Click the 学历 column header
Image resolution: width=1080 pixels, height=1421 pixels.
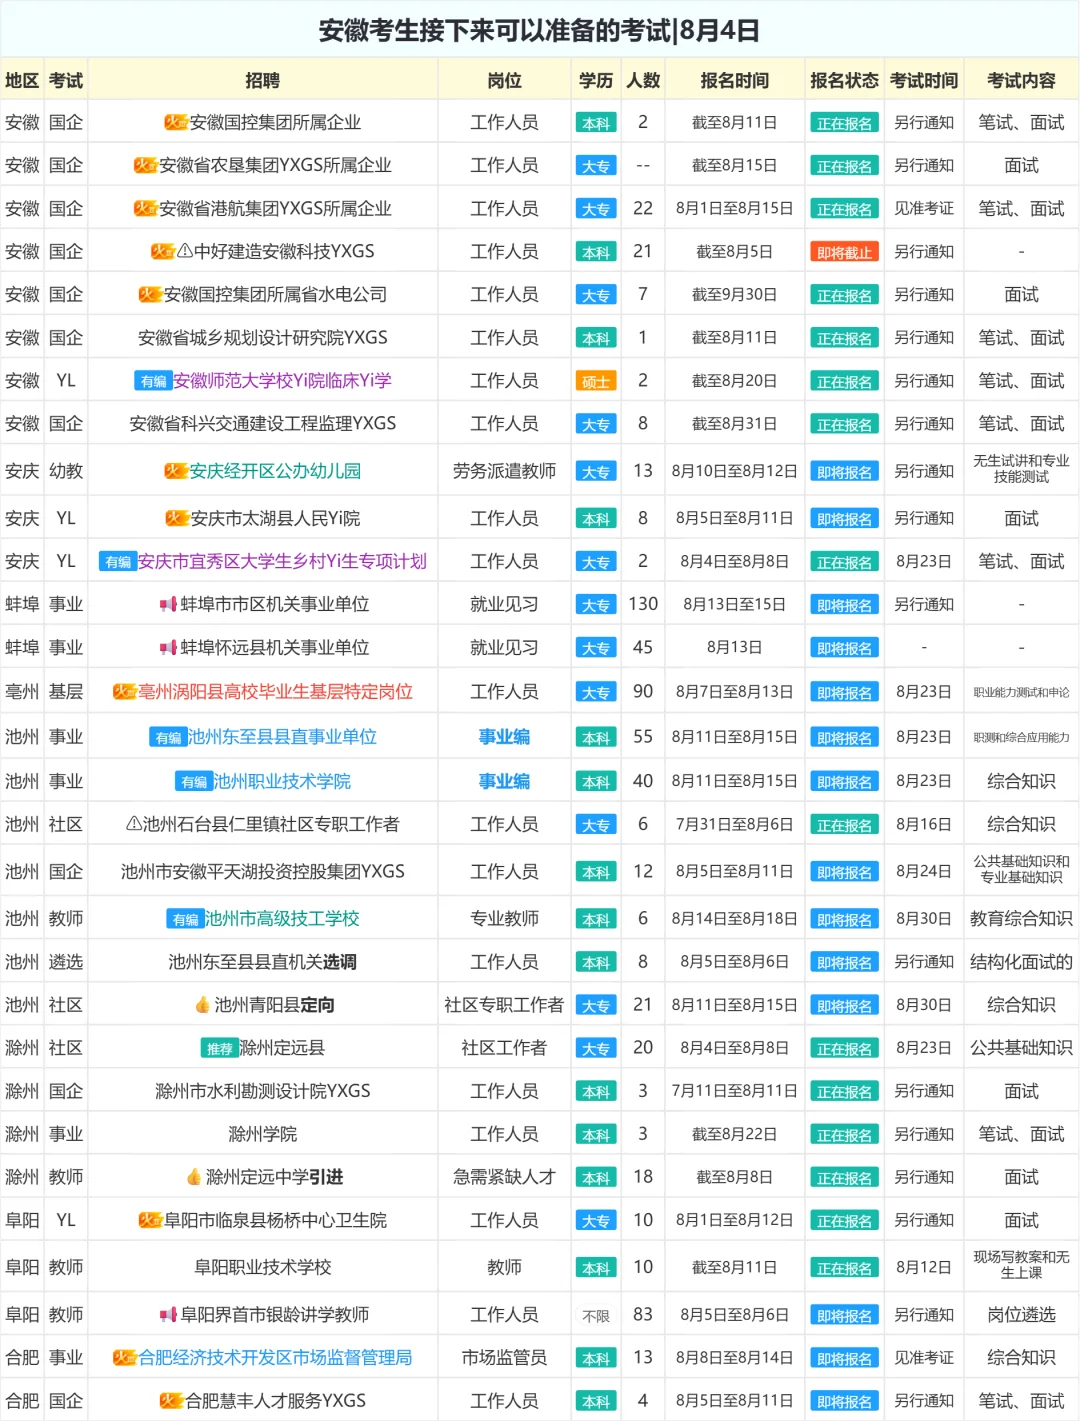click(596, 80)
